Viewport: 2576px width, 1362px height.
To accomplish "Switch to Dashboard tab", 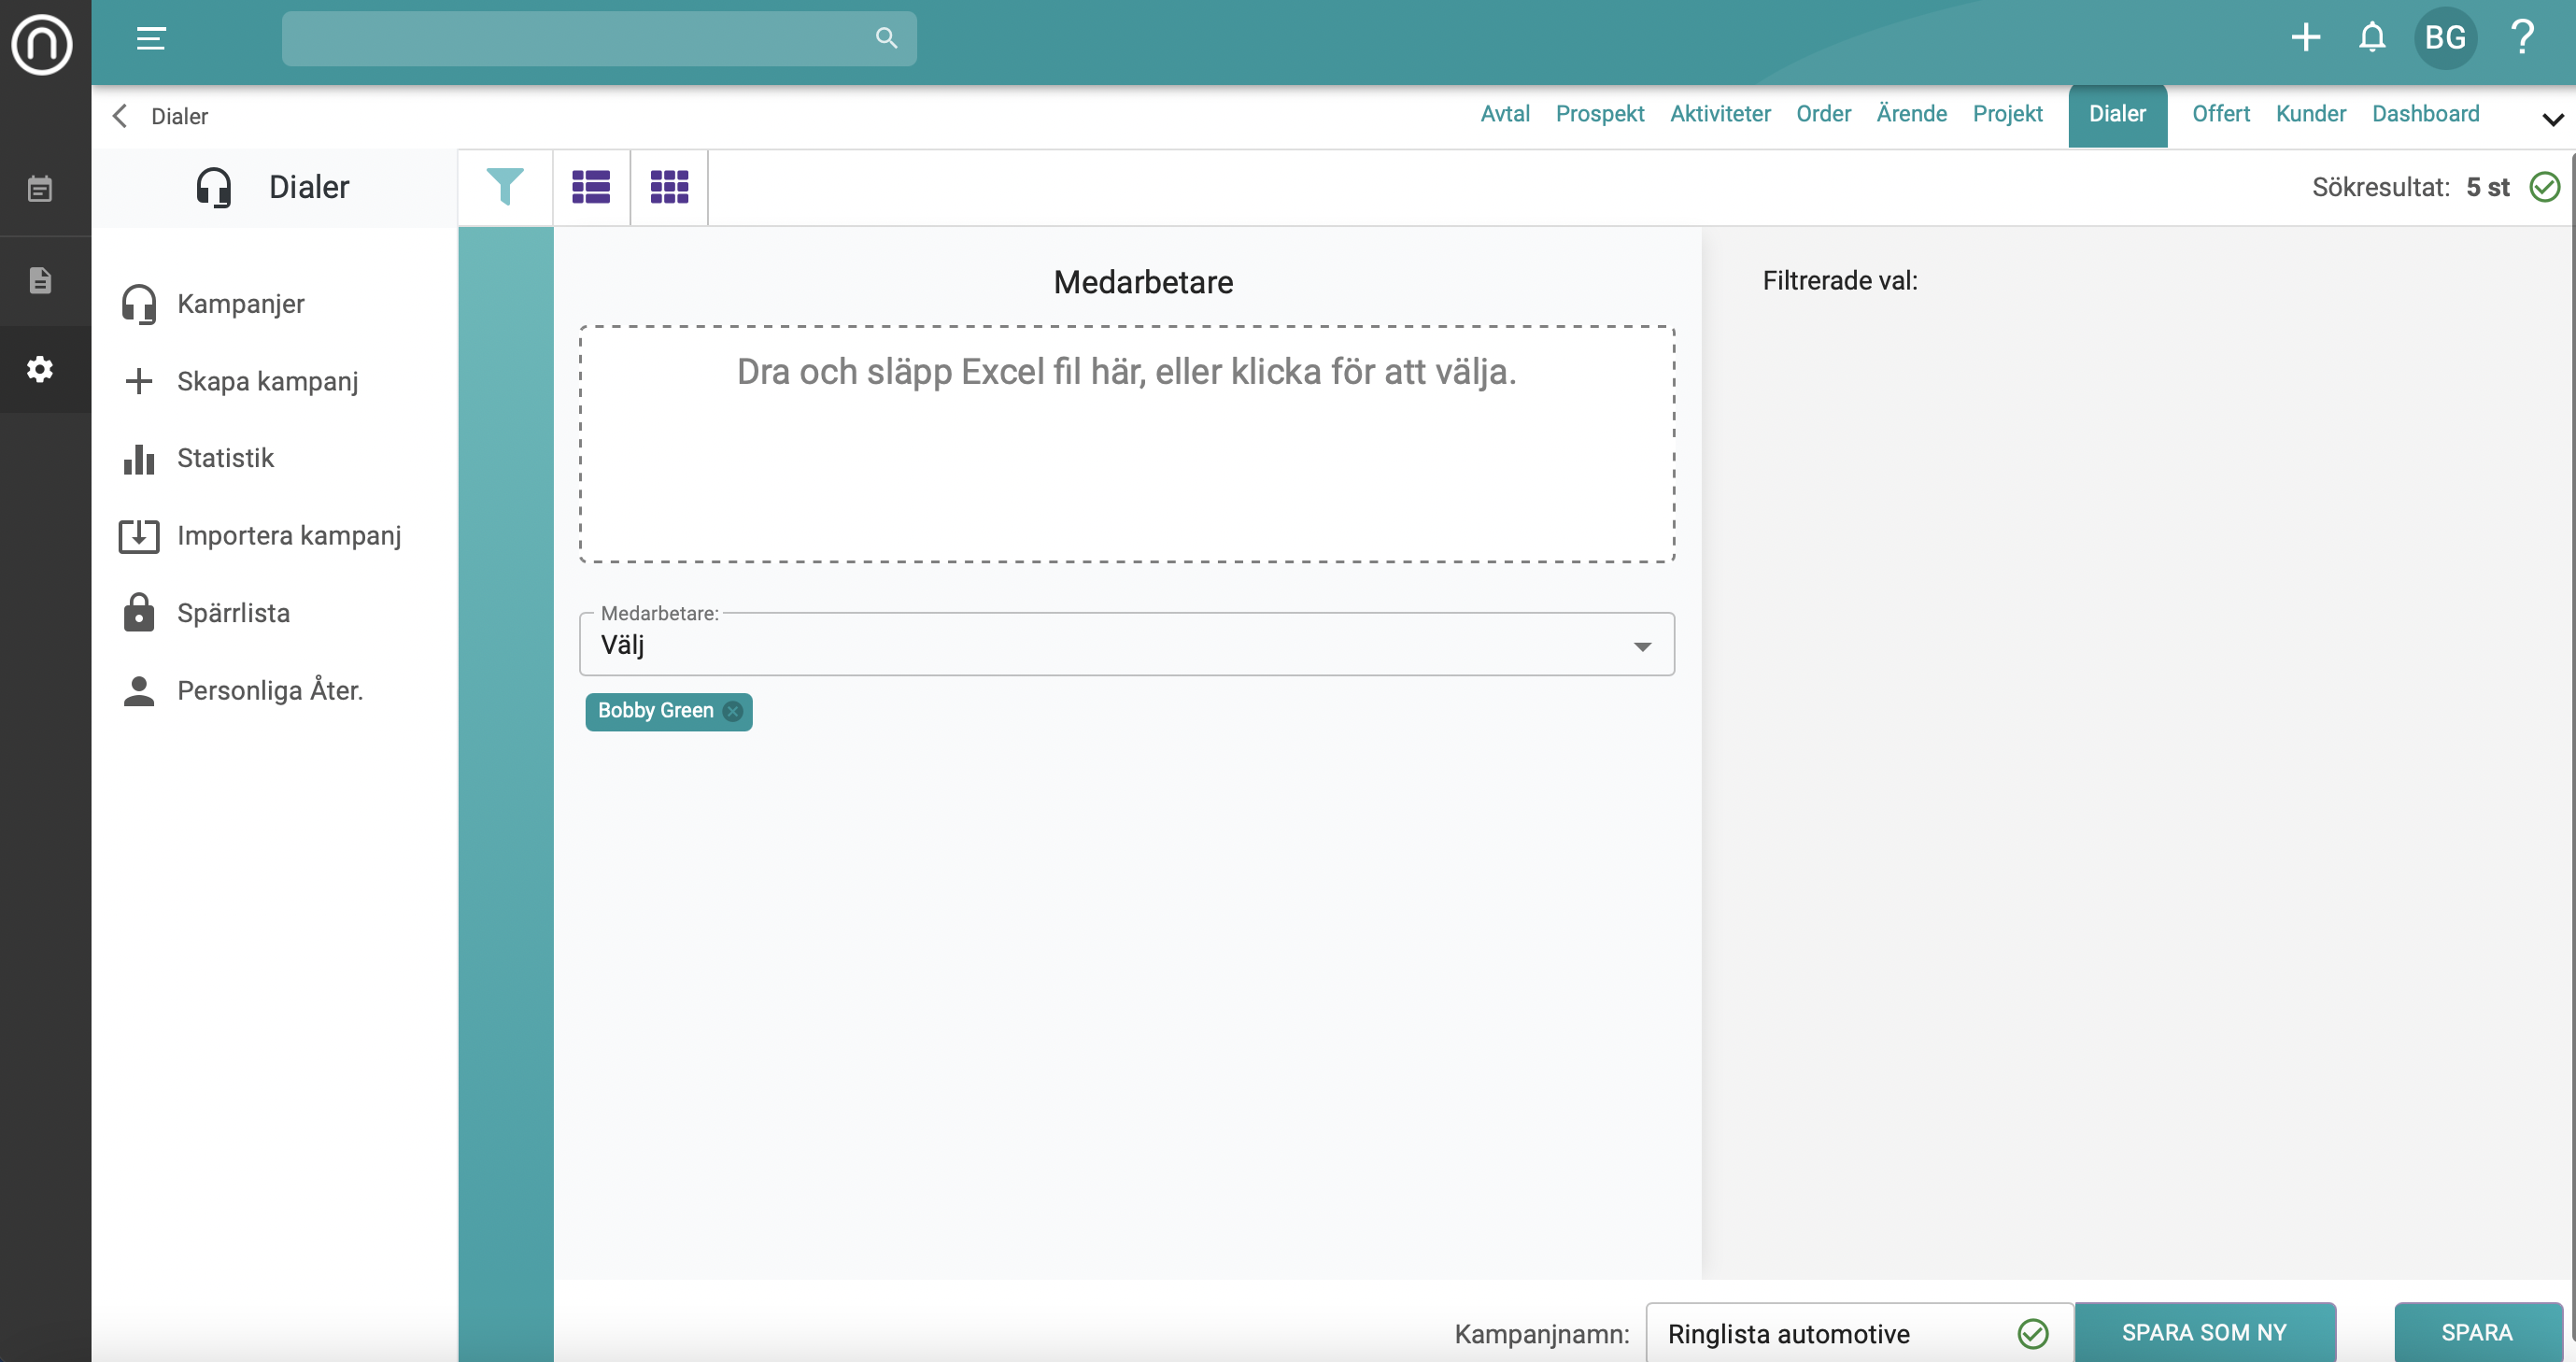I will click(x=2425, y=114).
